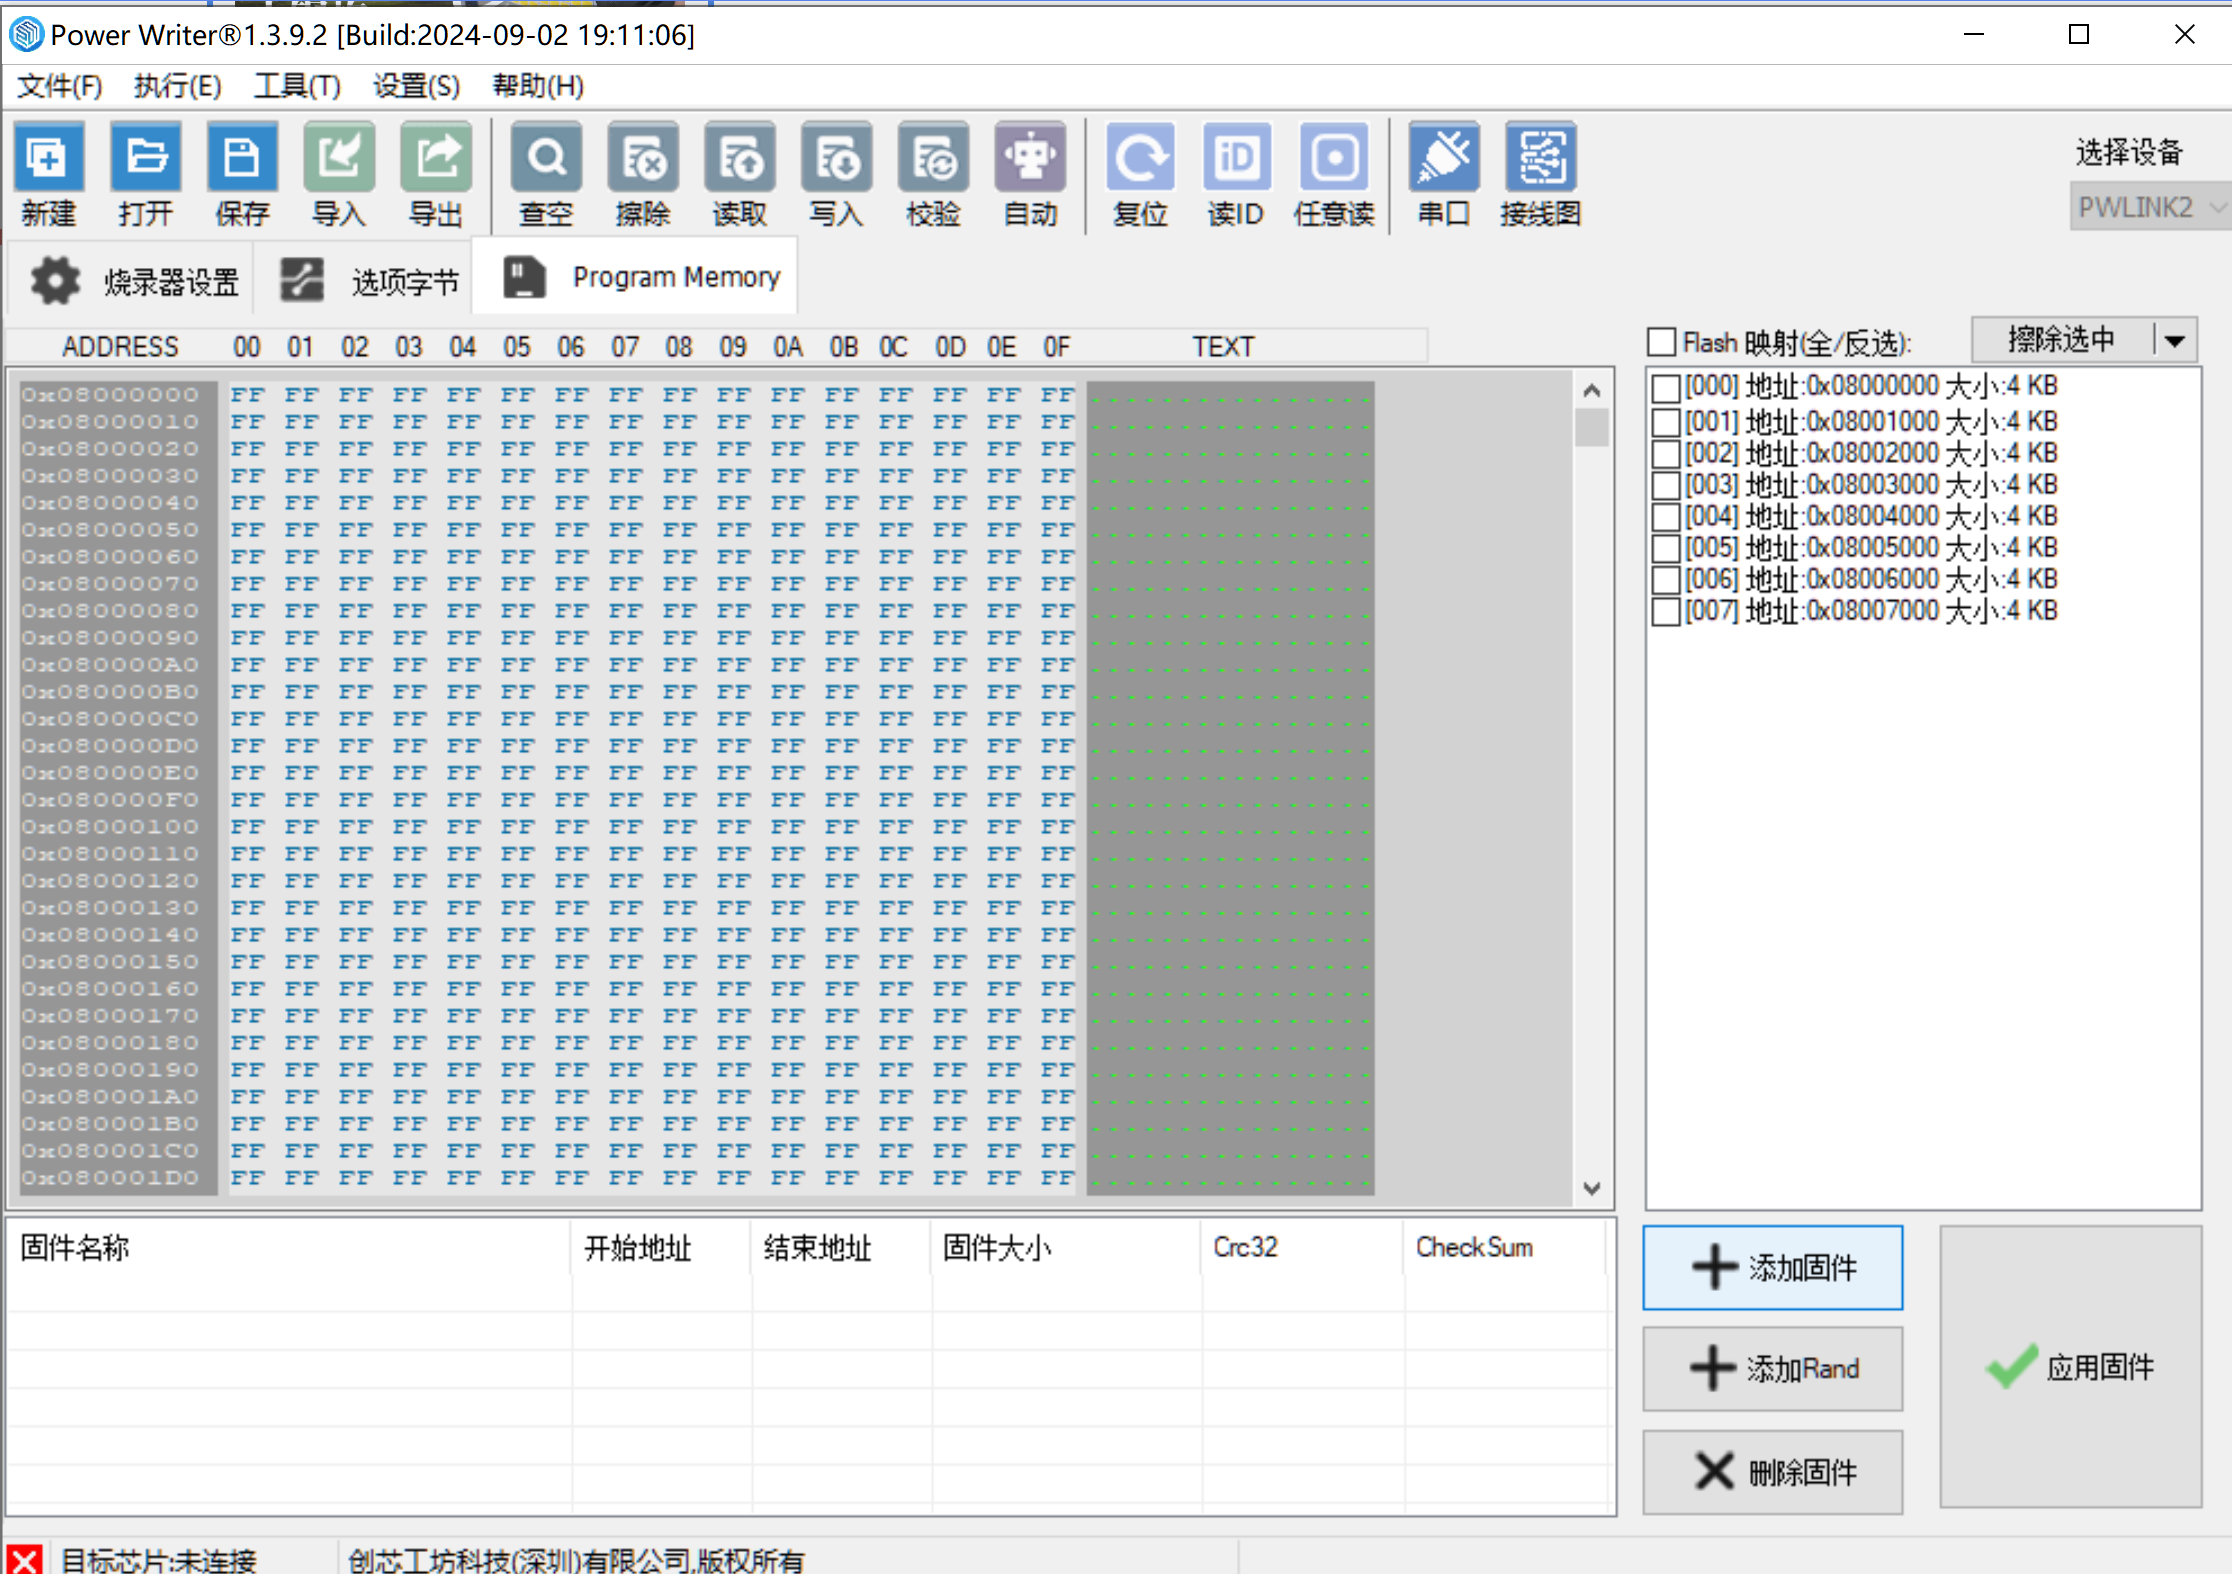Open the 串口 serial port tool

click(x=1444, y=158)
